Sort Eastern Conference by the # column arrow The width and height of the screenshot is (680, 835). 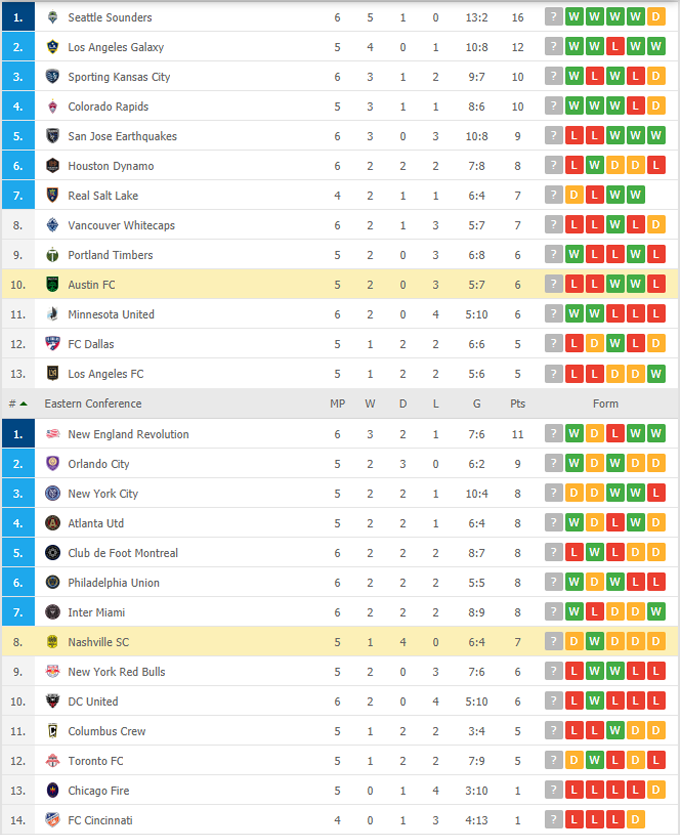tap(23, 404)
